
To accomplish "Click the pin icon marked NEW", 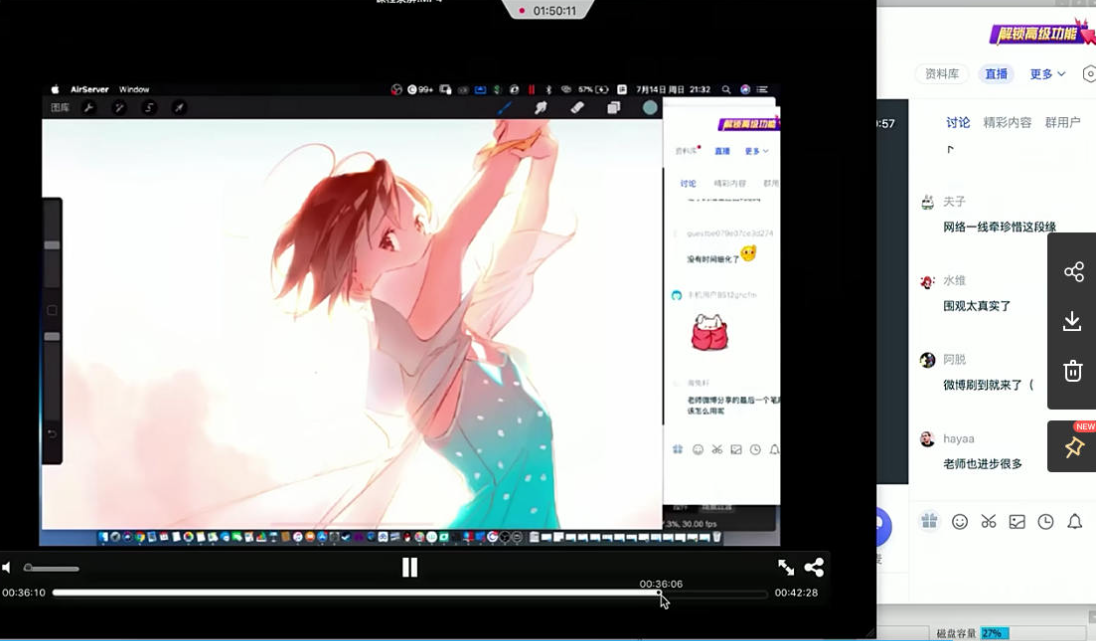I will pos(1073,446).
